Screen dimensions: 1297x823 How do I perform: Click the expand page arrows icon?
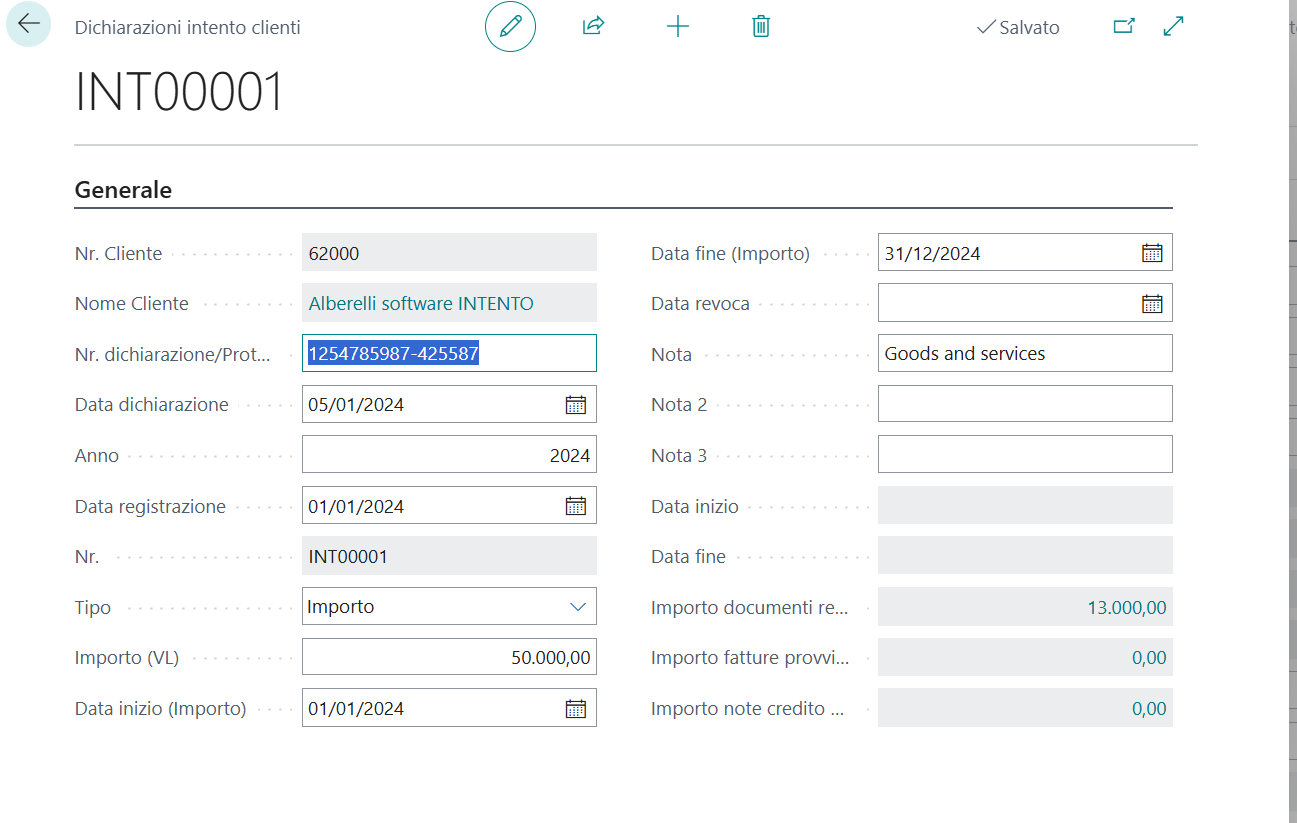pos(1174,27)
